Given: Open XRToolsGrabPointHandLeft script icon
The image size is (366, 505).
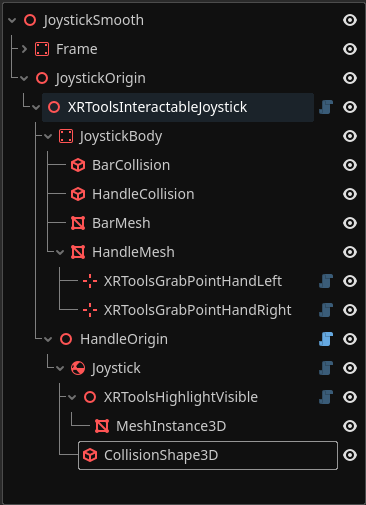Looking at the screenshot, I should tap(326, 281).
